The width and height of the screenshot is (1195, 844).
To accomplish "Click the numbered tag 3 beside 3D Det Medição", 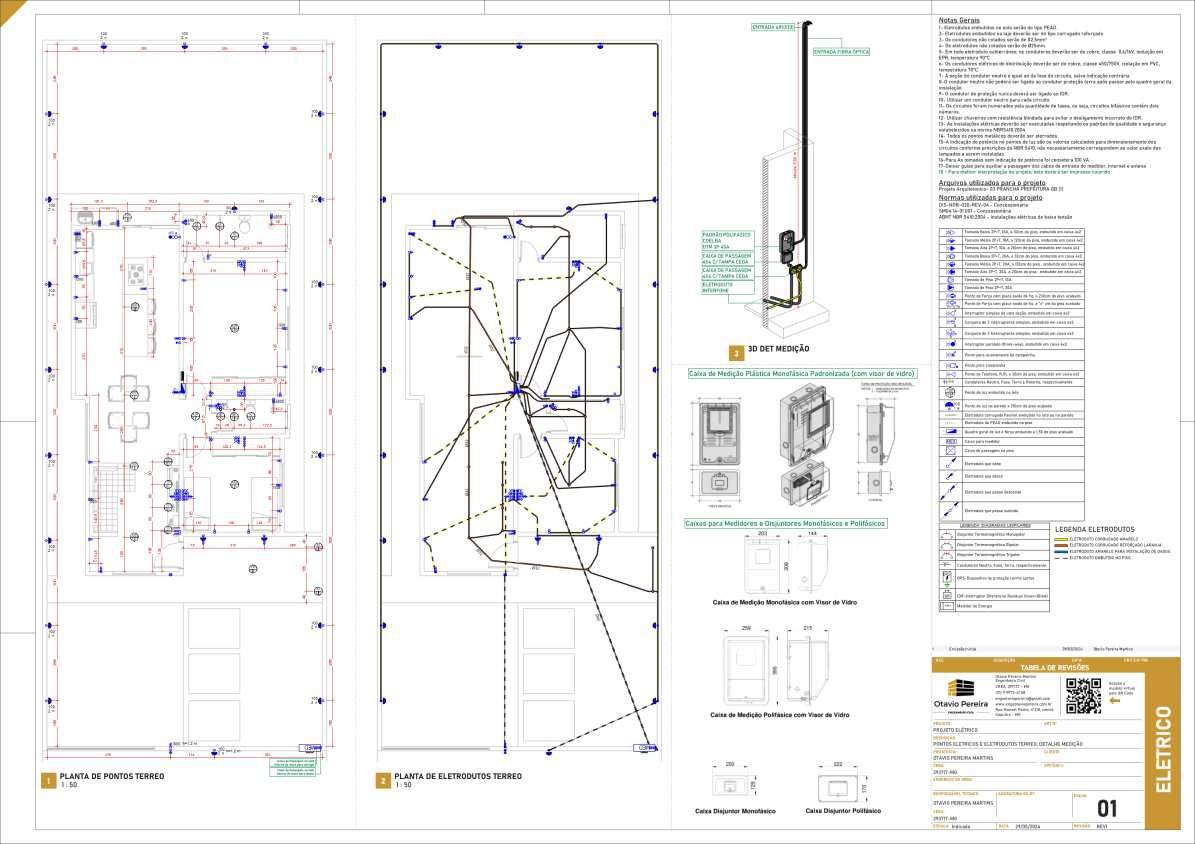I will coord(736,352).
